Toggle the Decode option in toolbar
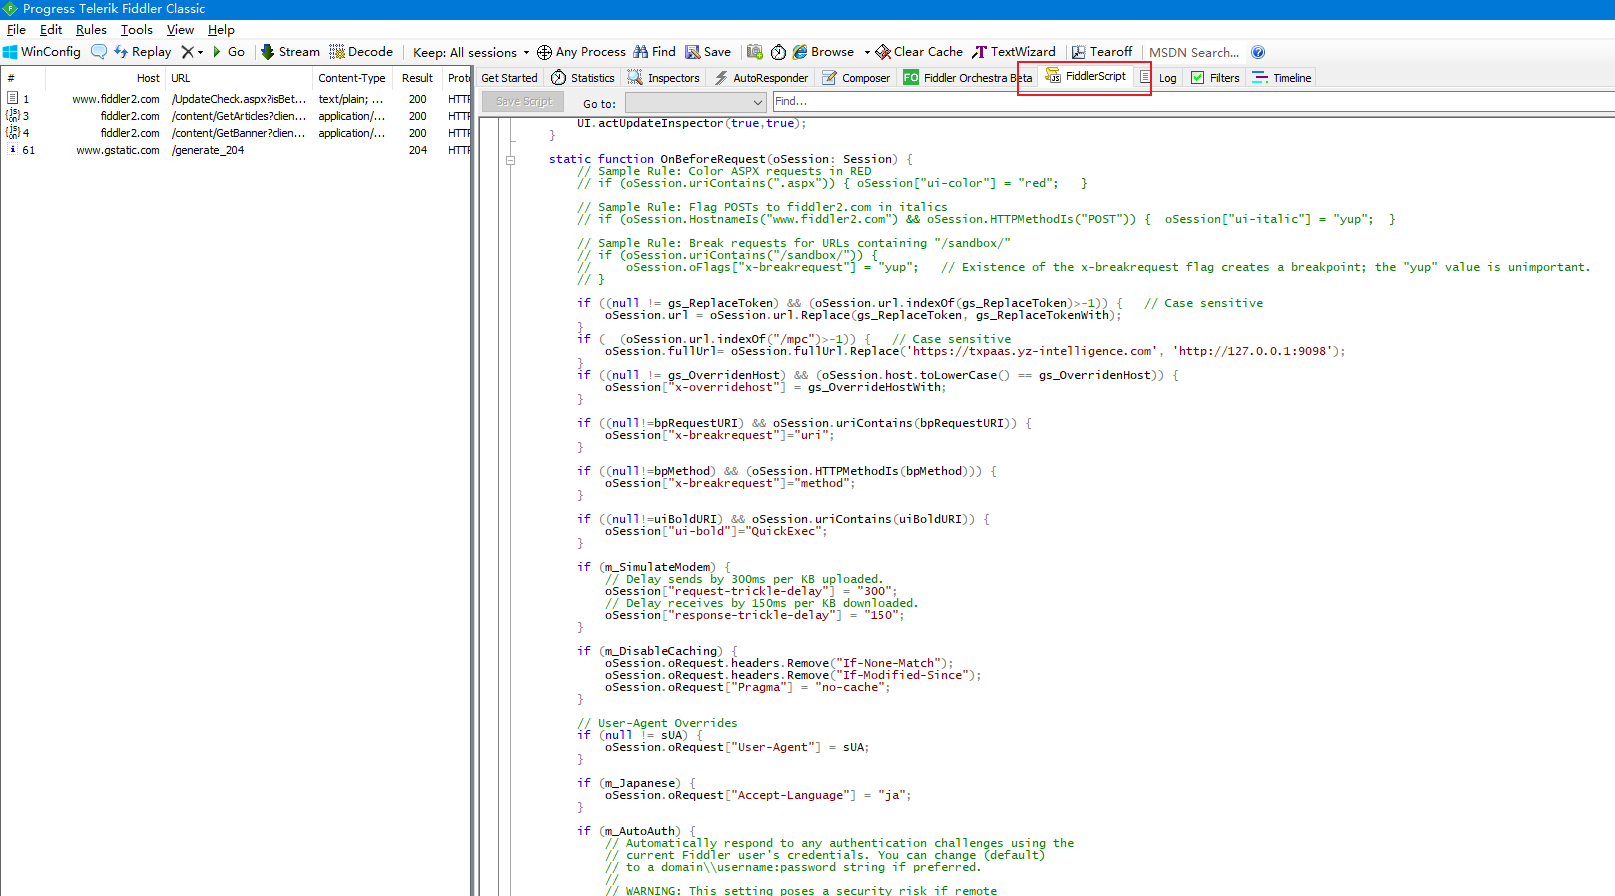 (x=361, y=52)
